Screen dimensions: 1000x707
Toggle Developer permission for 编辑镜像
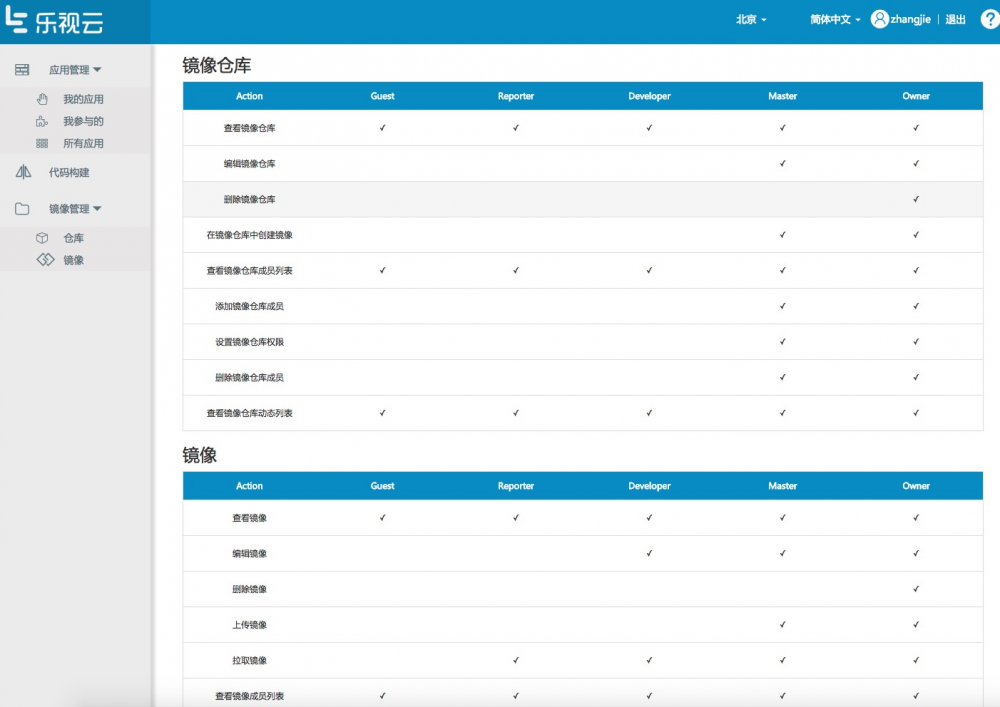(x=649, y=553)
